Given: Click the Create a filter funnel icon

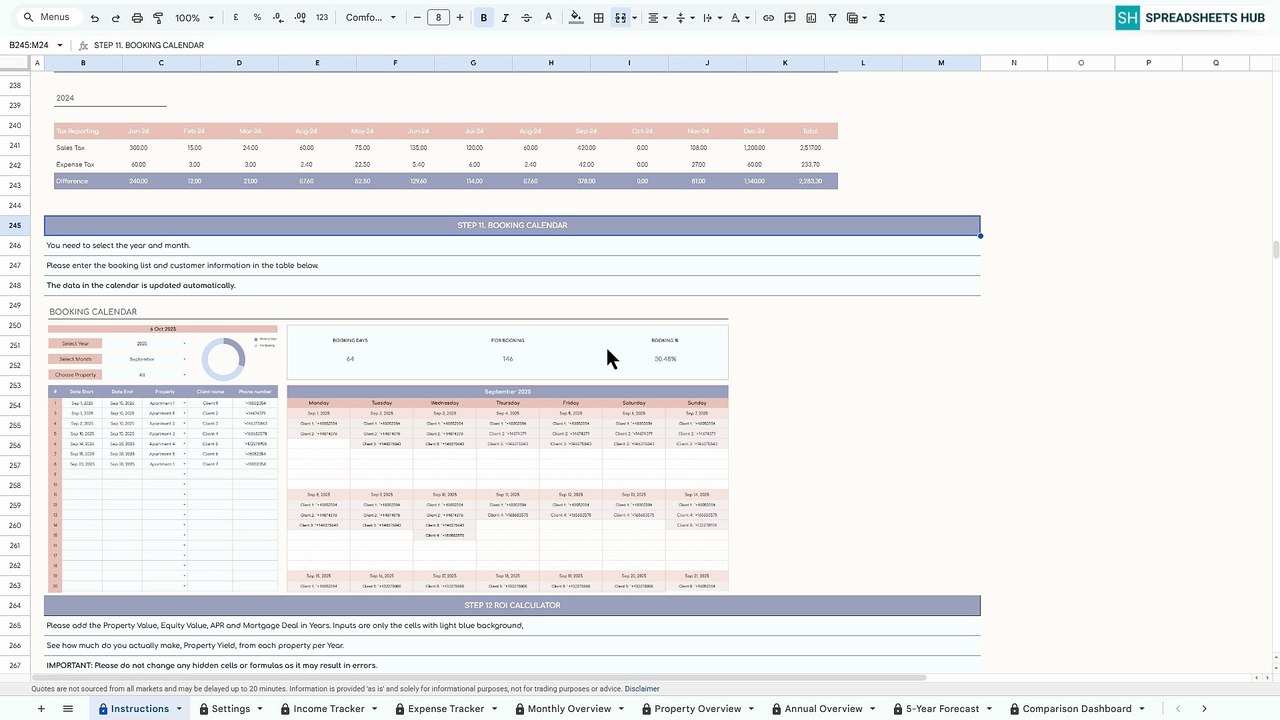Looking at the screenshot, I should tap(832, 18).
